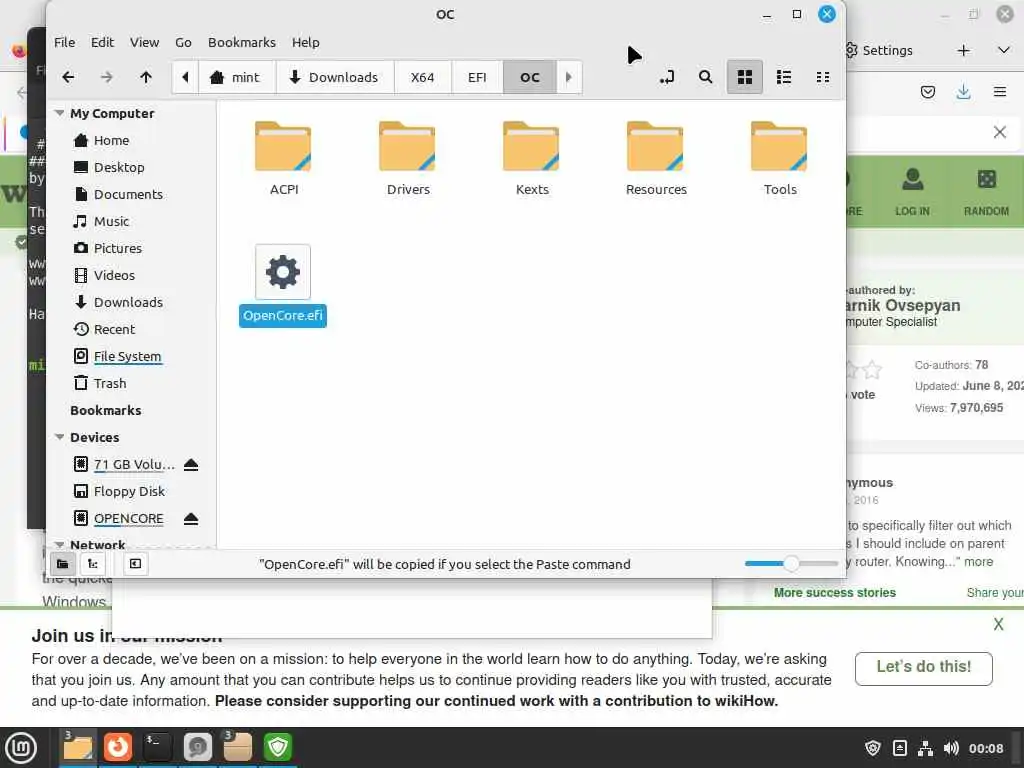Eject the OPENCORE device
Image resolution: width=1024 pixels, height=768 pixels.
coord(191,519)
